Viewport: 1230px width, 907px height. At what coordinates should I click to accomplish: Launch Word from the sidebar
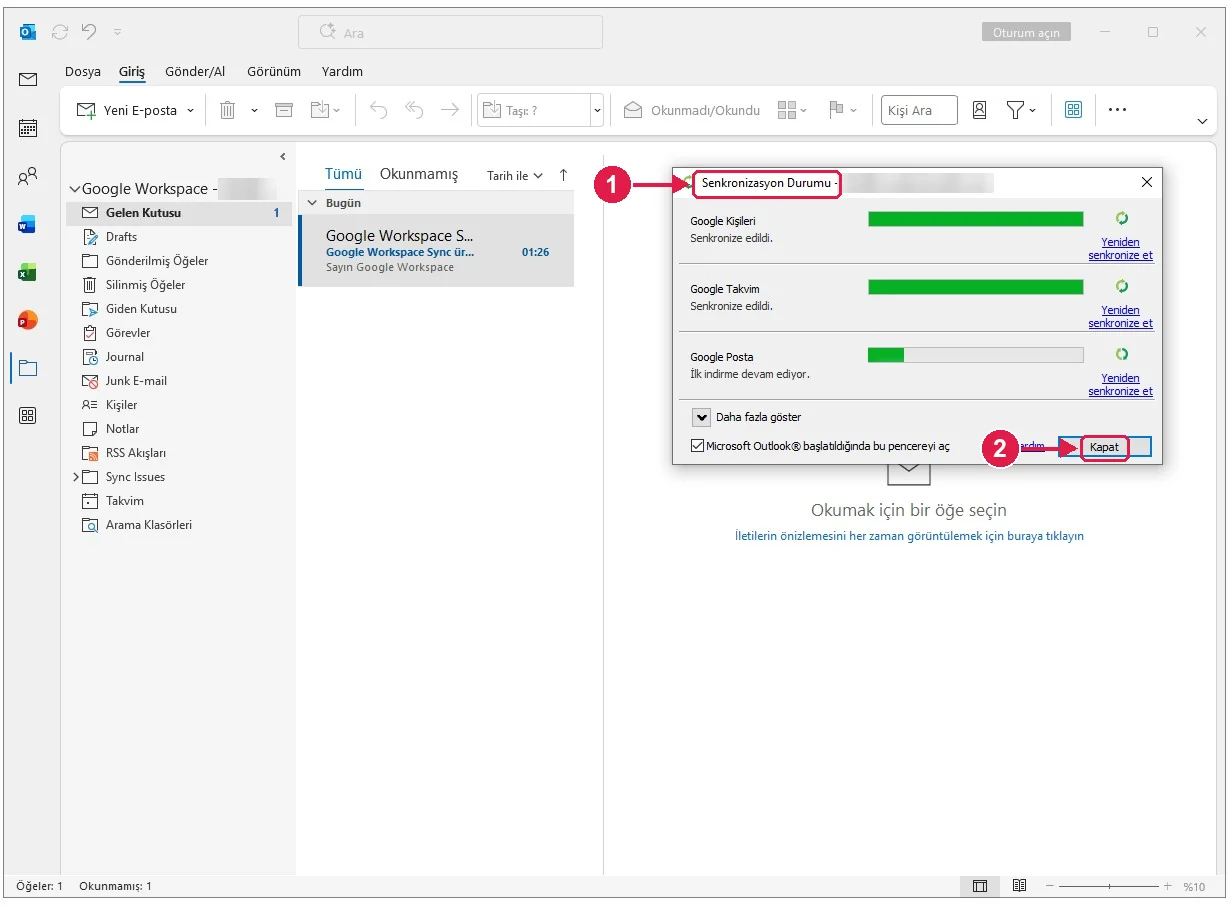point(28,225)
